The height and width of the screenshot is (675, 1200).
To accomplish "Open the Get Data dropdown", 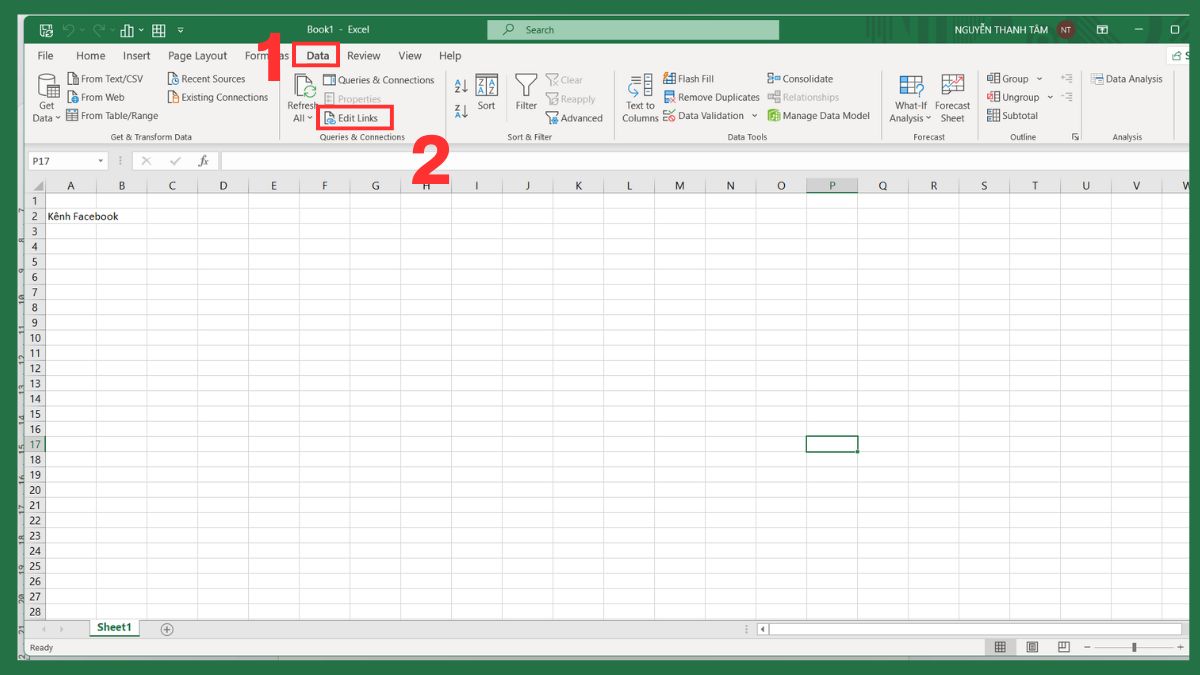I will click(x=47, y=98).
